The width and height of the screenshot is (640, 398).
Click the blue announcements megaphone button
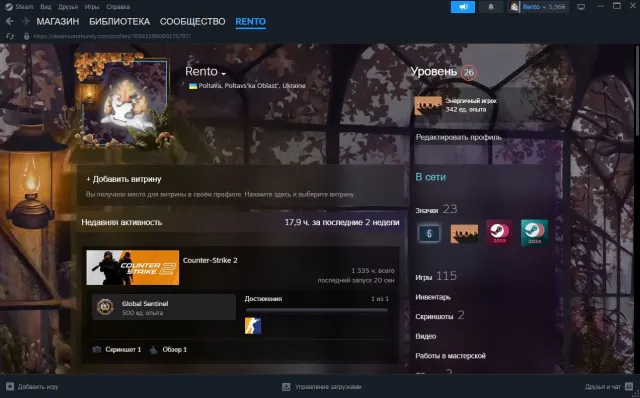pos(462,7)
